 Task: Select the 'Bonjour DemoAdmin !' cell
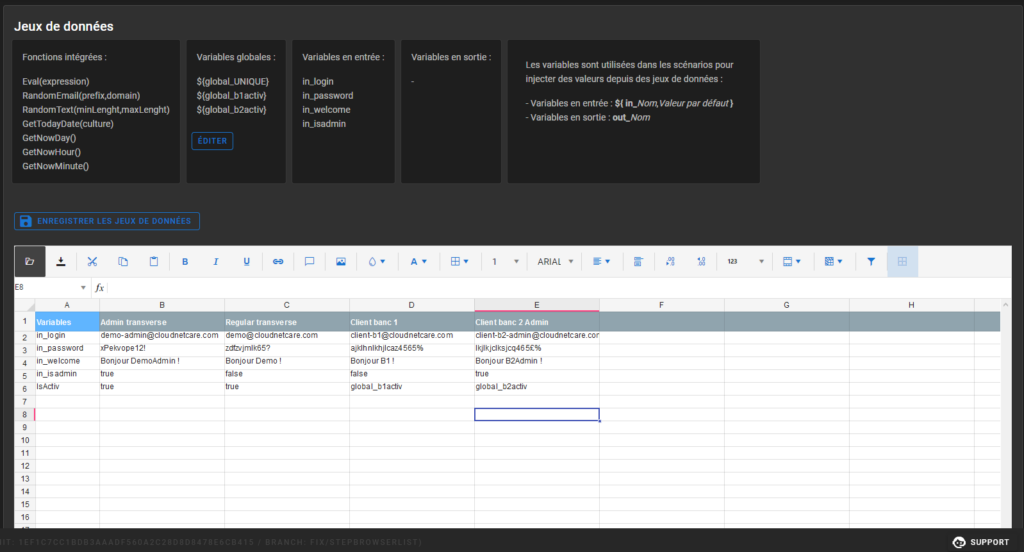[161, 361]
